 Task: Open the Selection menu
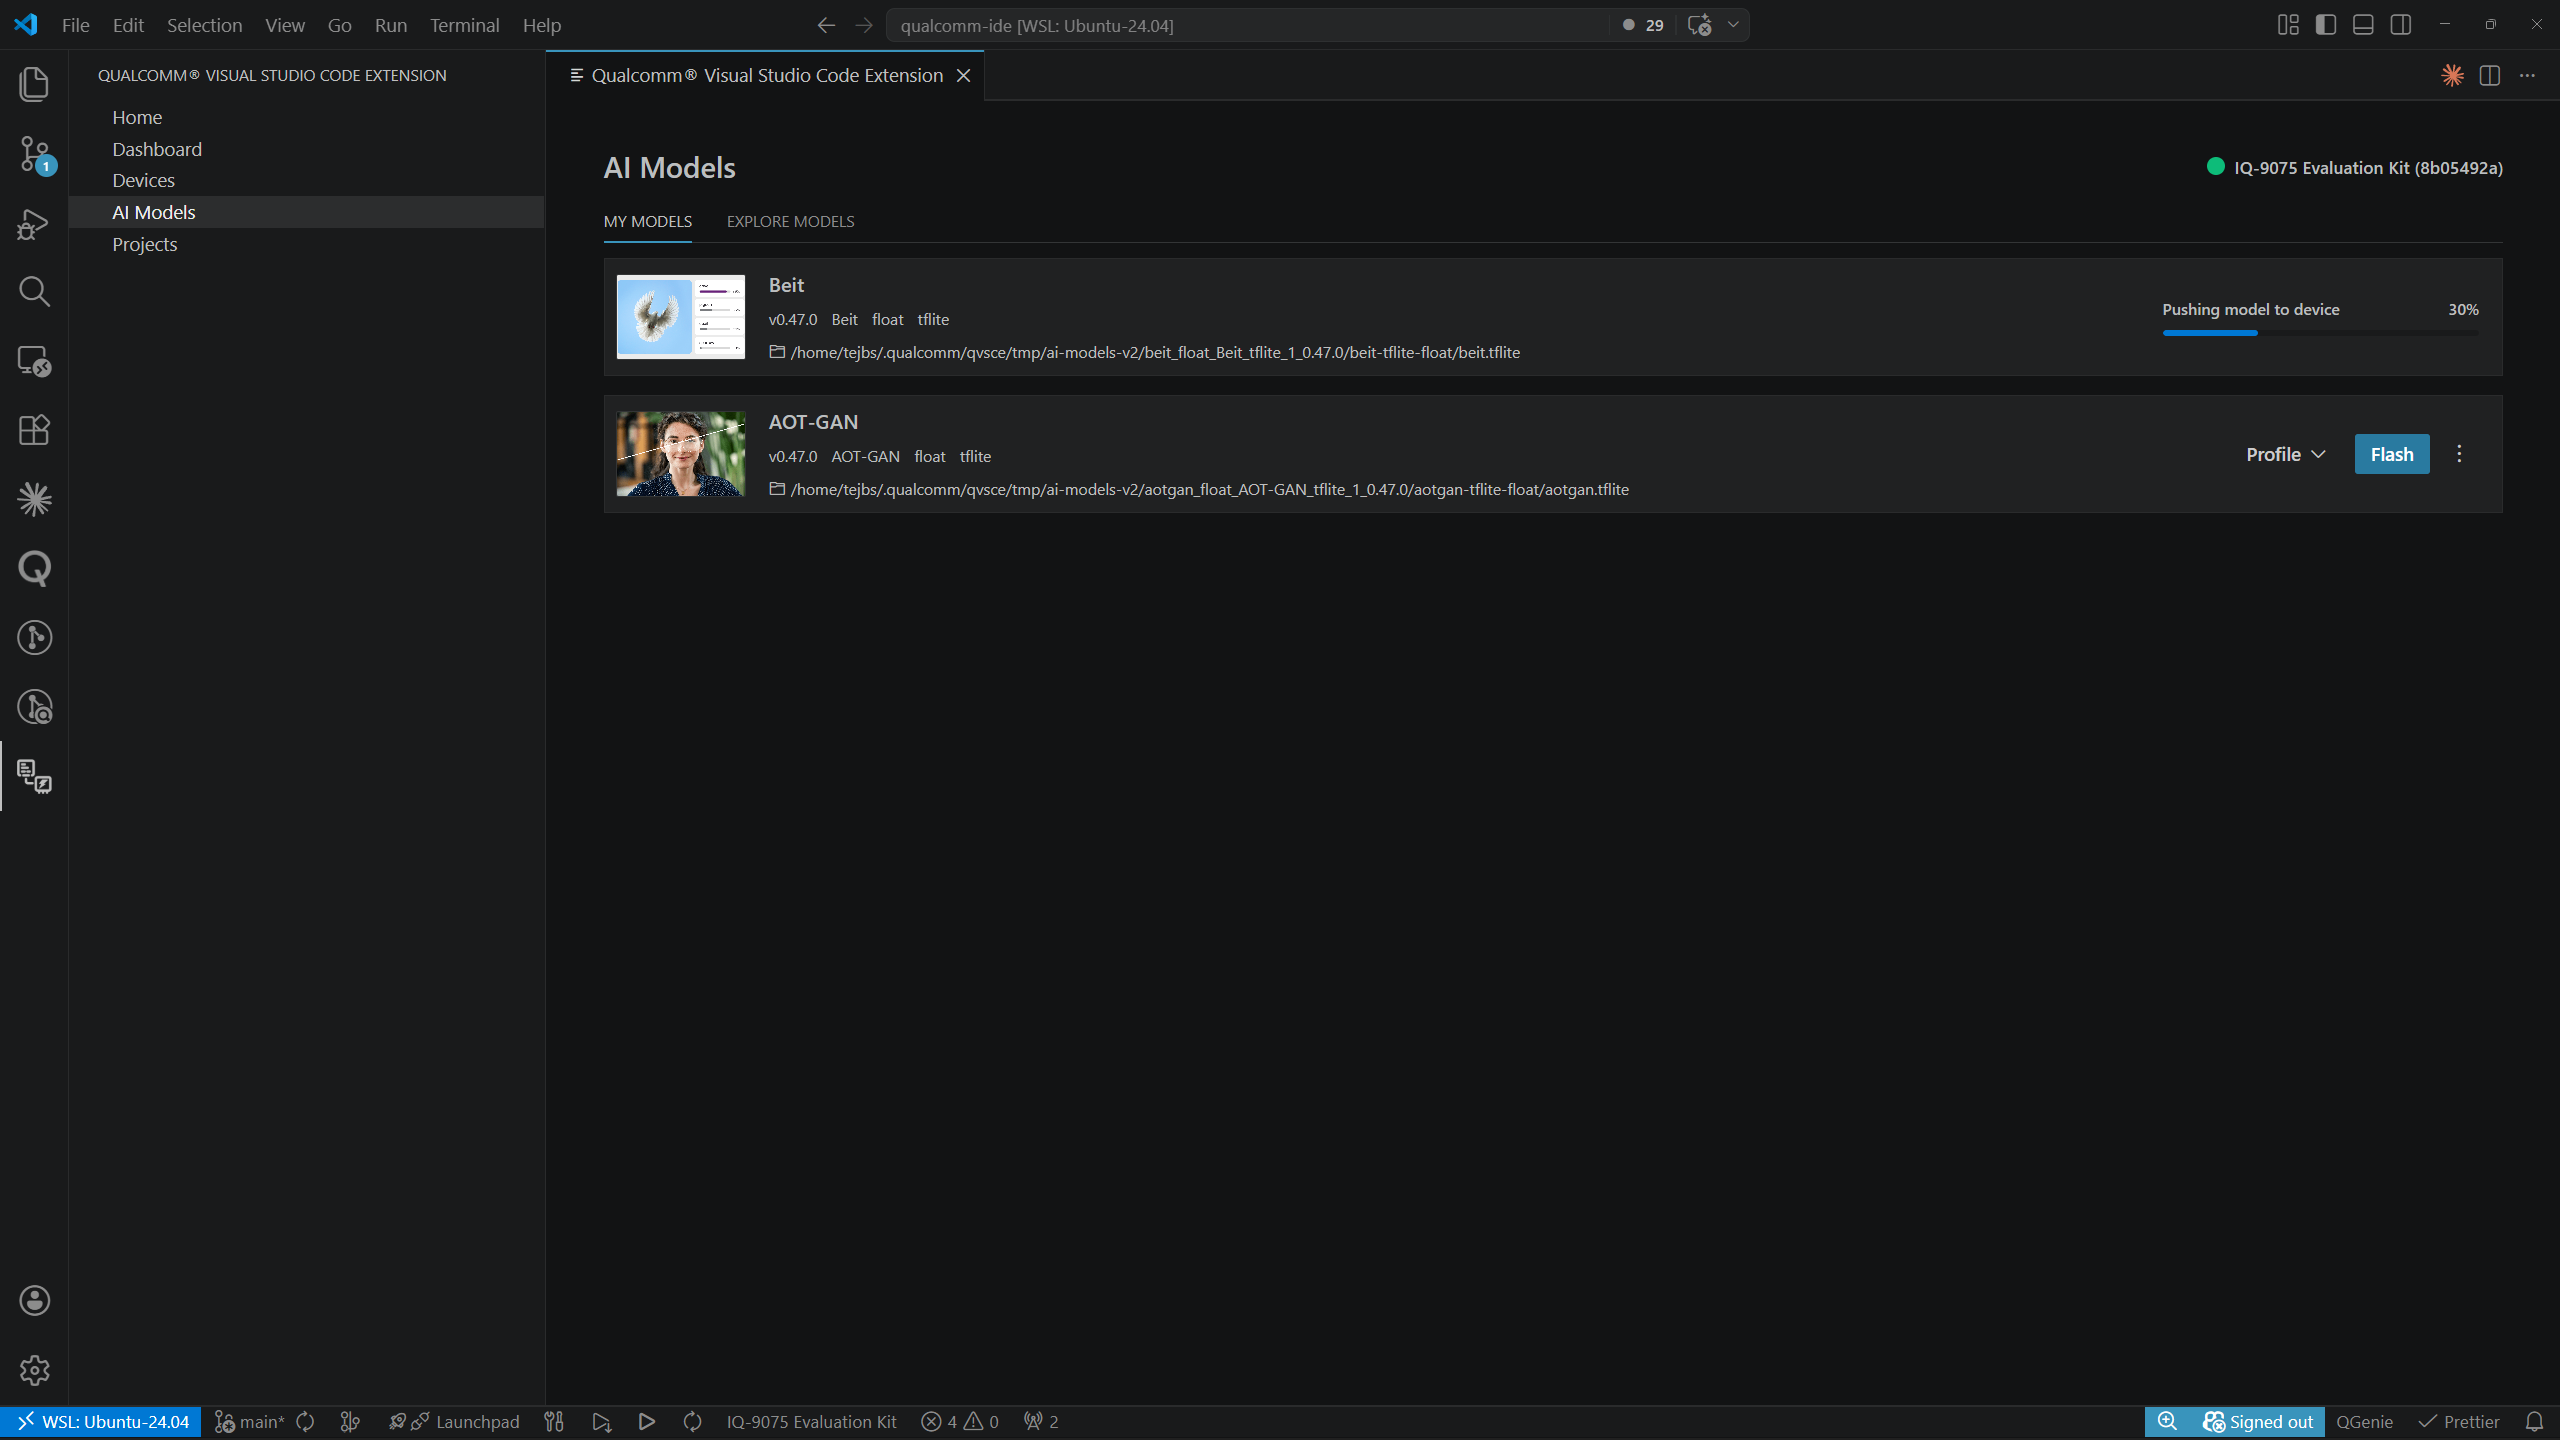click(x=204, y=25)
